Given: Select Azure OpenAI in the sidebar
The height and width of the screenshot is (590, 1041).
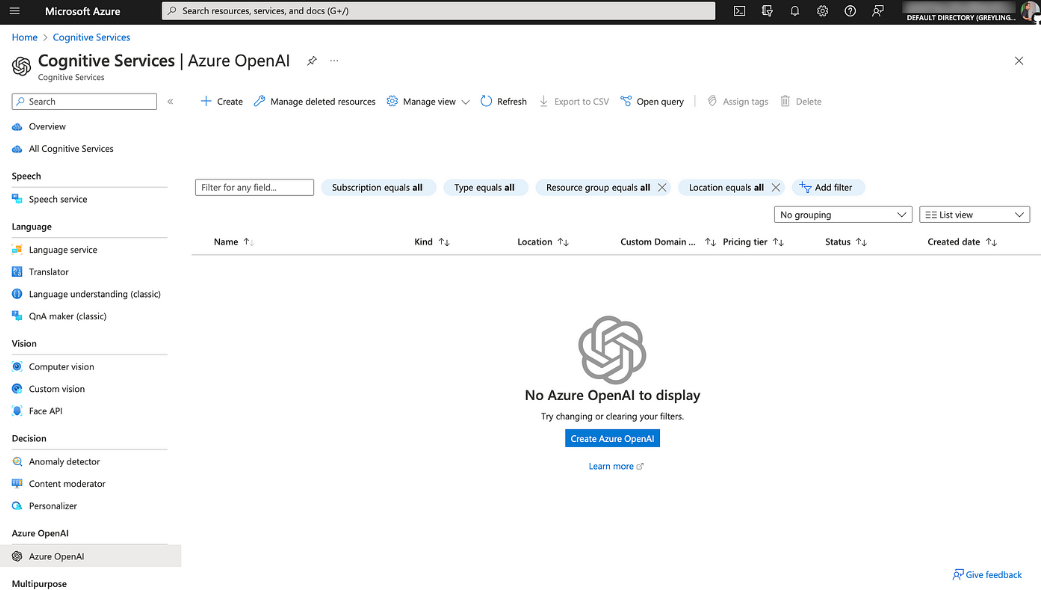Looking at the screenshot, I should click(x=90, y=556).
